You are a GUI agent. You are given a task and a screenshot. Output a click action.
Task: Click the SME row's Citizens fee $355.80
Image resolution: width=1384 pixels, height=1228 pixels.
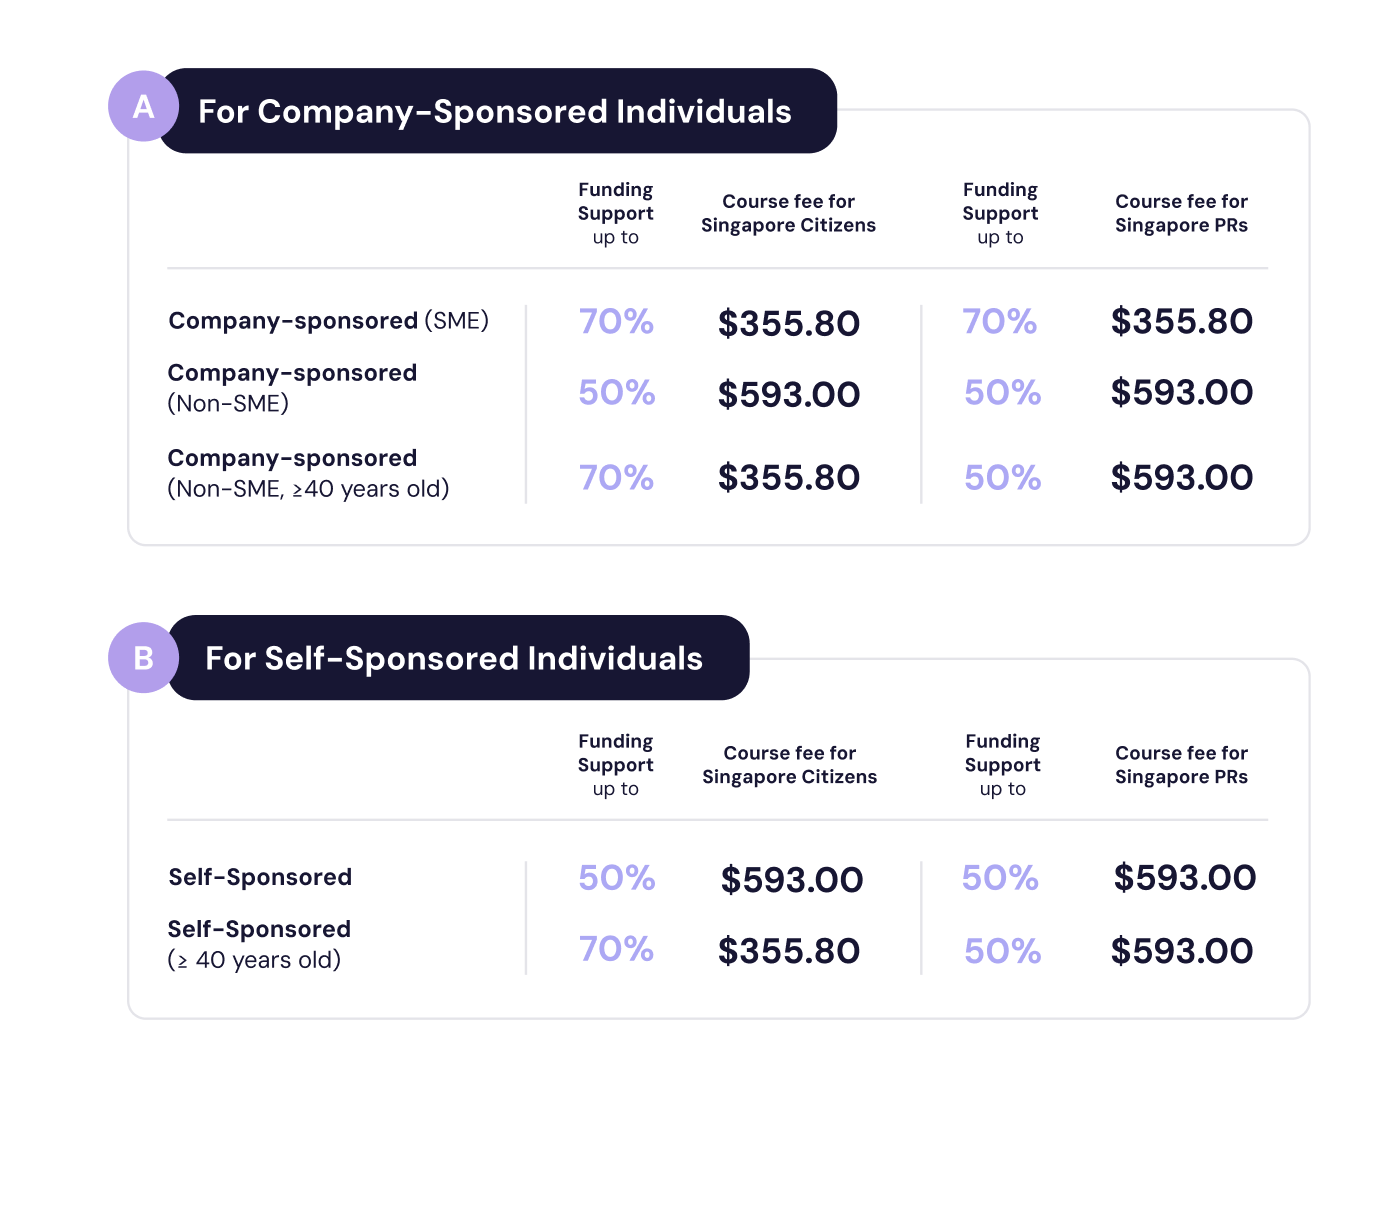[x=788, y=323]
